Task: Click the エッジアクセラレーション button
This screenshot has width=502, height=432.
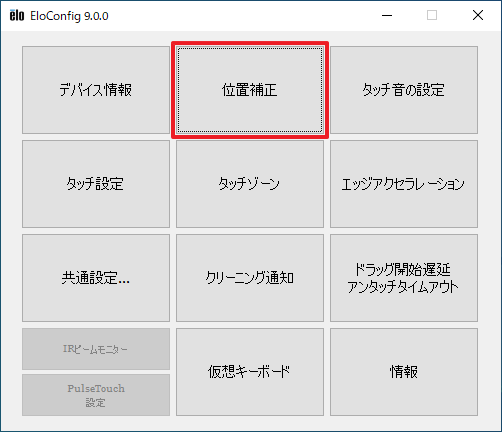Action: pyautogui.click(x=404, y=184)
